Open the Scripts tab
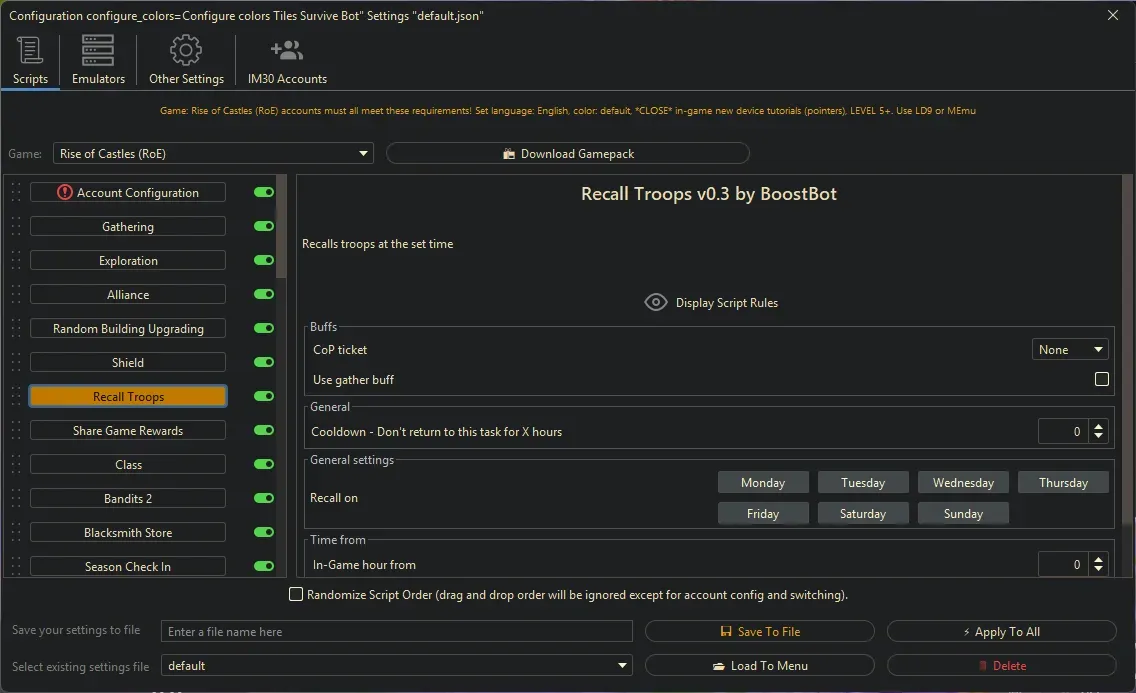1136x693 pixels. pos(30,62)
